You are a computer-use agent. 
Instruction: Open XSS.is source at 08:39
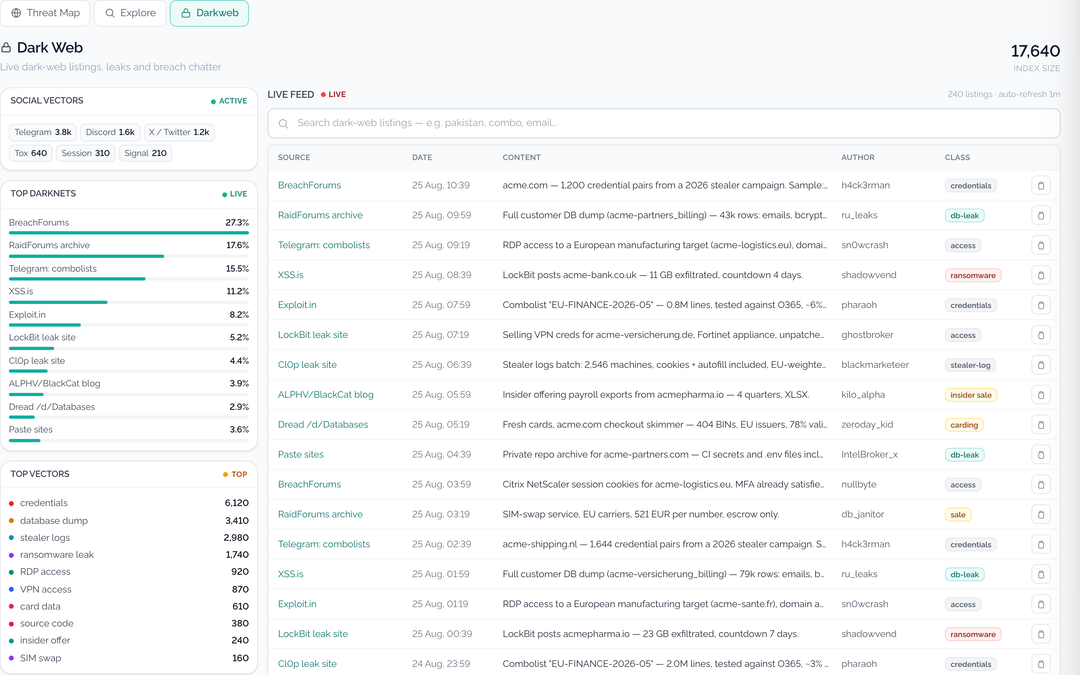click(291, 275)
